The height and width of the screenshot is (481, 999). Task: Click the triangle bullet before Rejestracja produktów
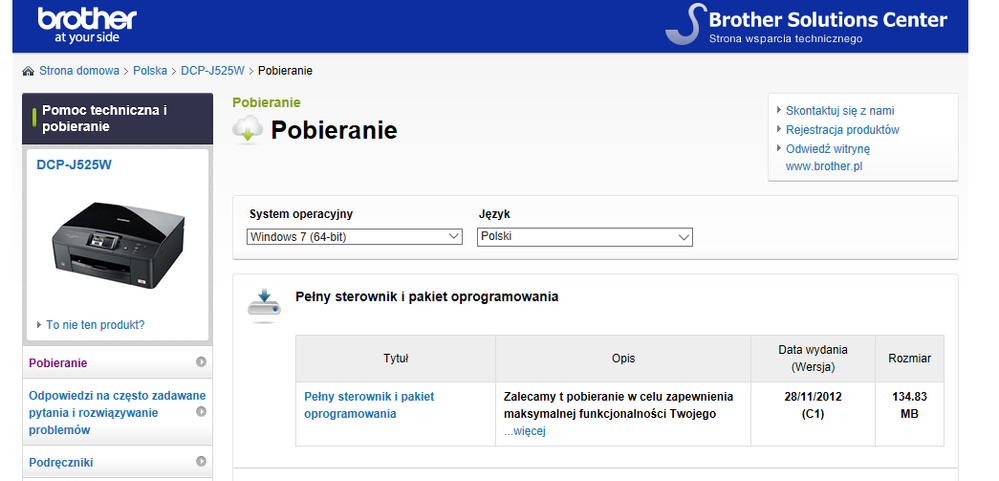point(779,129)
